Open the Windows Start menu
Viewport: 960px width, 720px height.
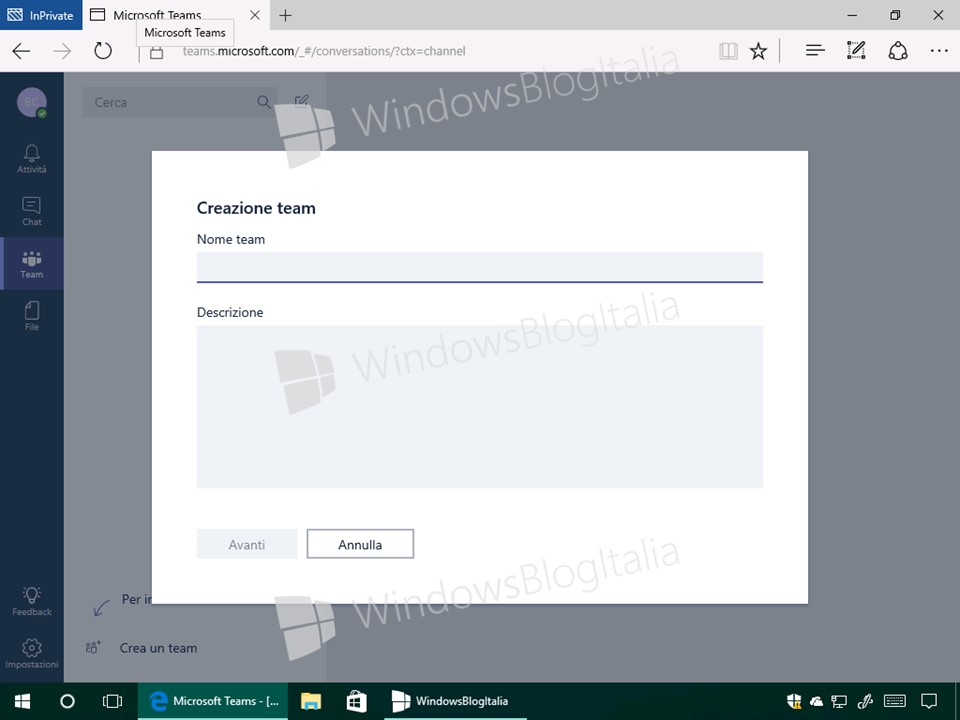tap(23, 701)
